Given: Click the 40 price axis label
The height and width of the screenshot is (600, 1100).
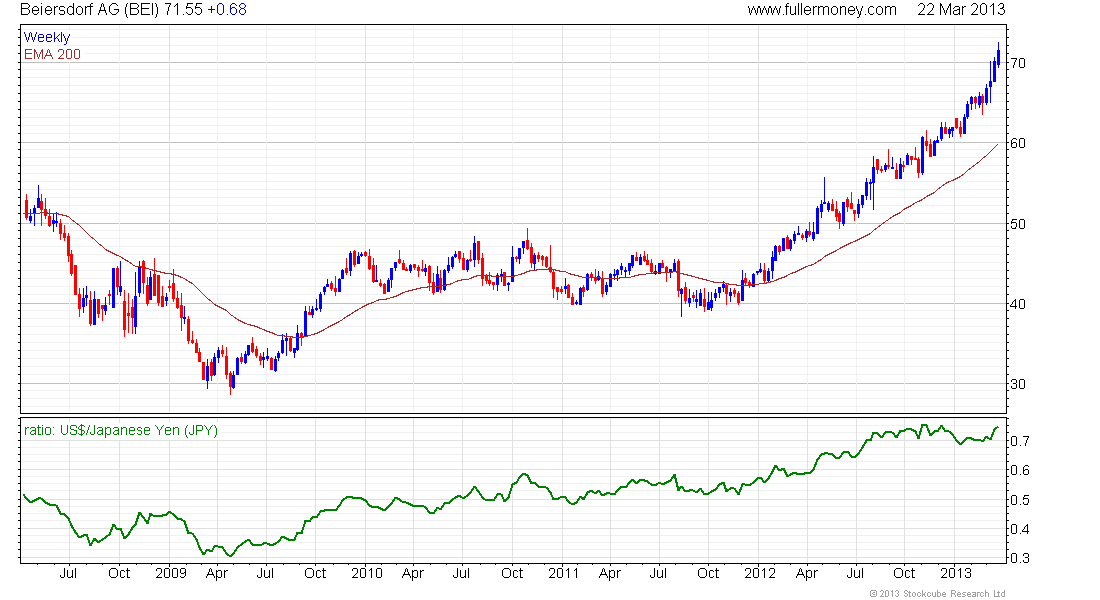Looking at the screenshot, I should 1017,304.
